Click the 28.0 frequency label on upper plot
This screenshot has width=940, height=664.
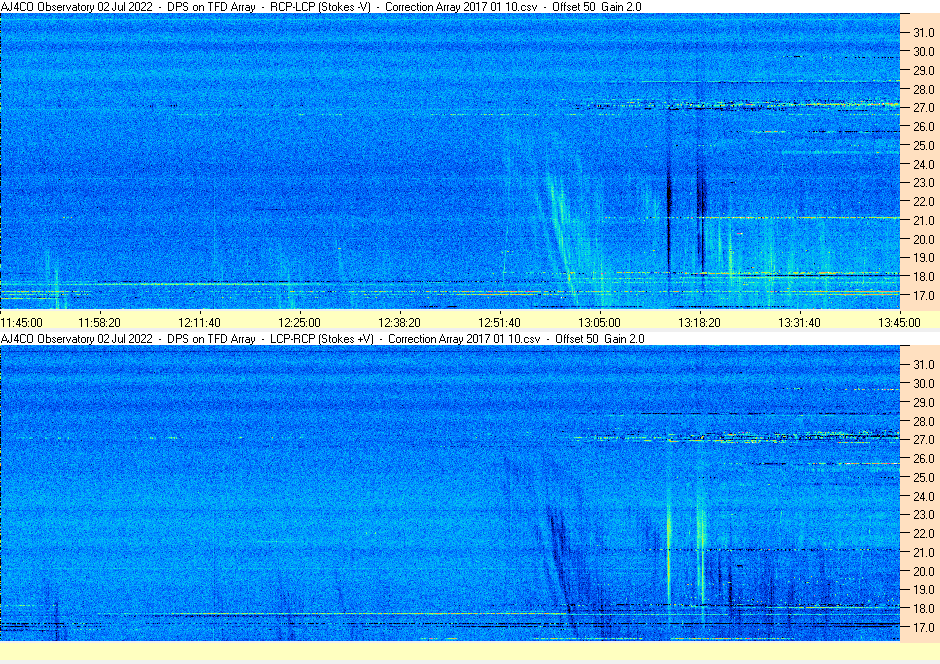[923, 89]
